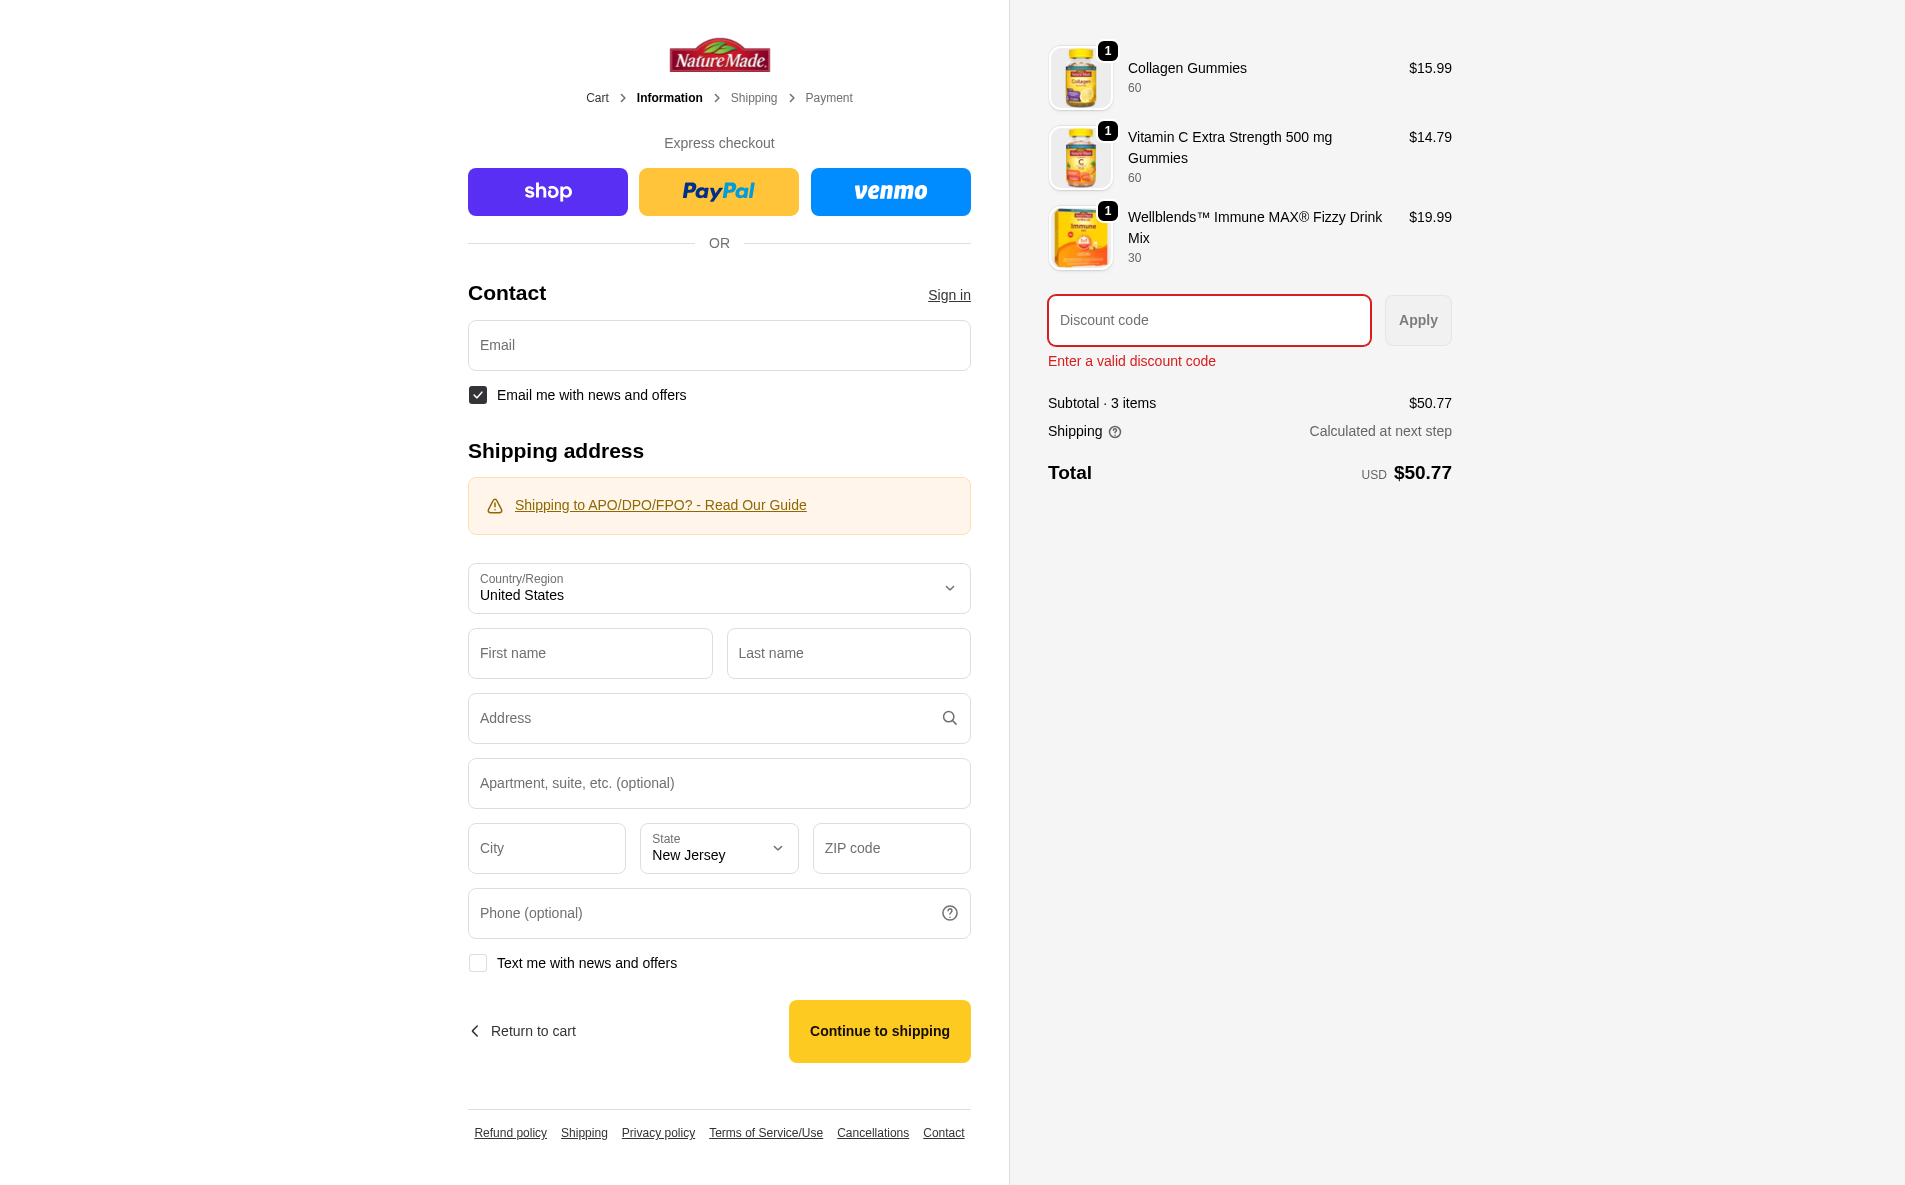Viewport: 1905px width, 1185px height.
Task: Click the APO shipping warning triangle icon
Action: tap(495, 506)
